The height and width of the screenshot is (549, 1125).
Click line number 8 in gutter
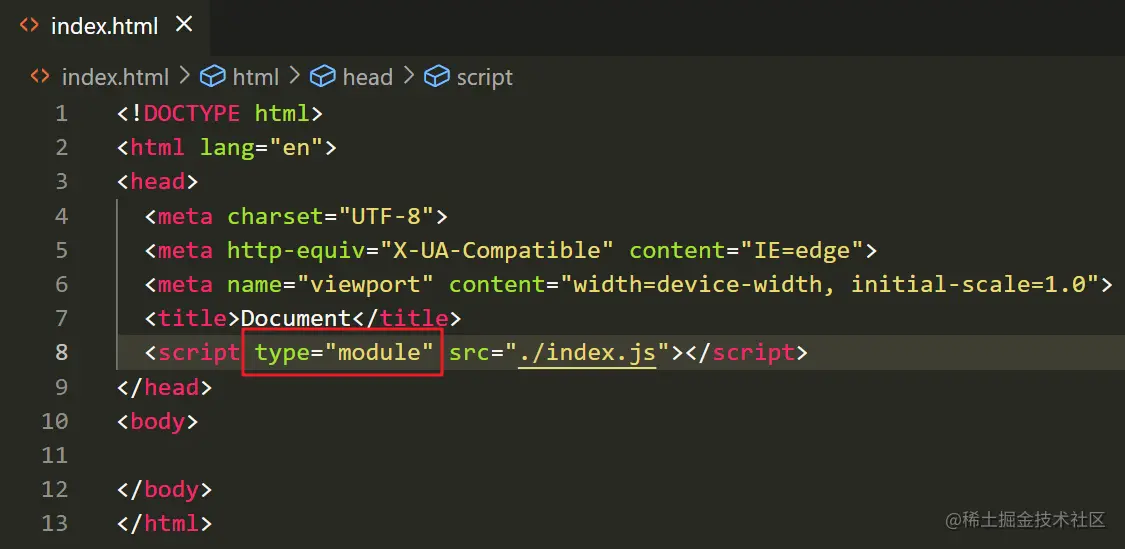tap(61, 352)
